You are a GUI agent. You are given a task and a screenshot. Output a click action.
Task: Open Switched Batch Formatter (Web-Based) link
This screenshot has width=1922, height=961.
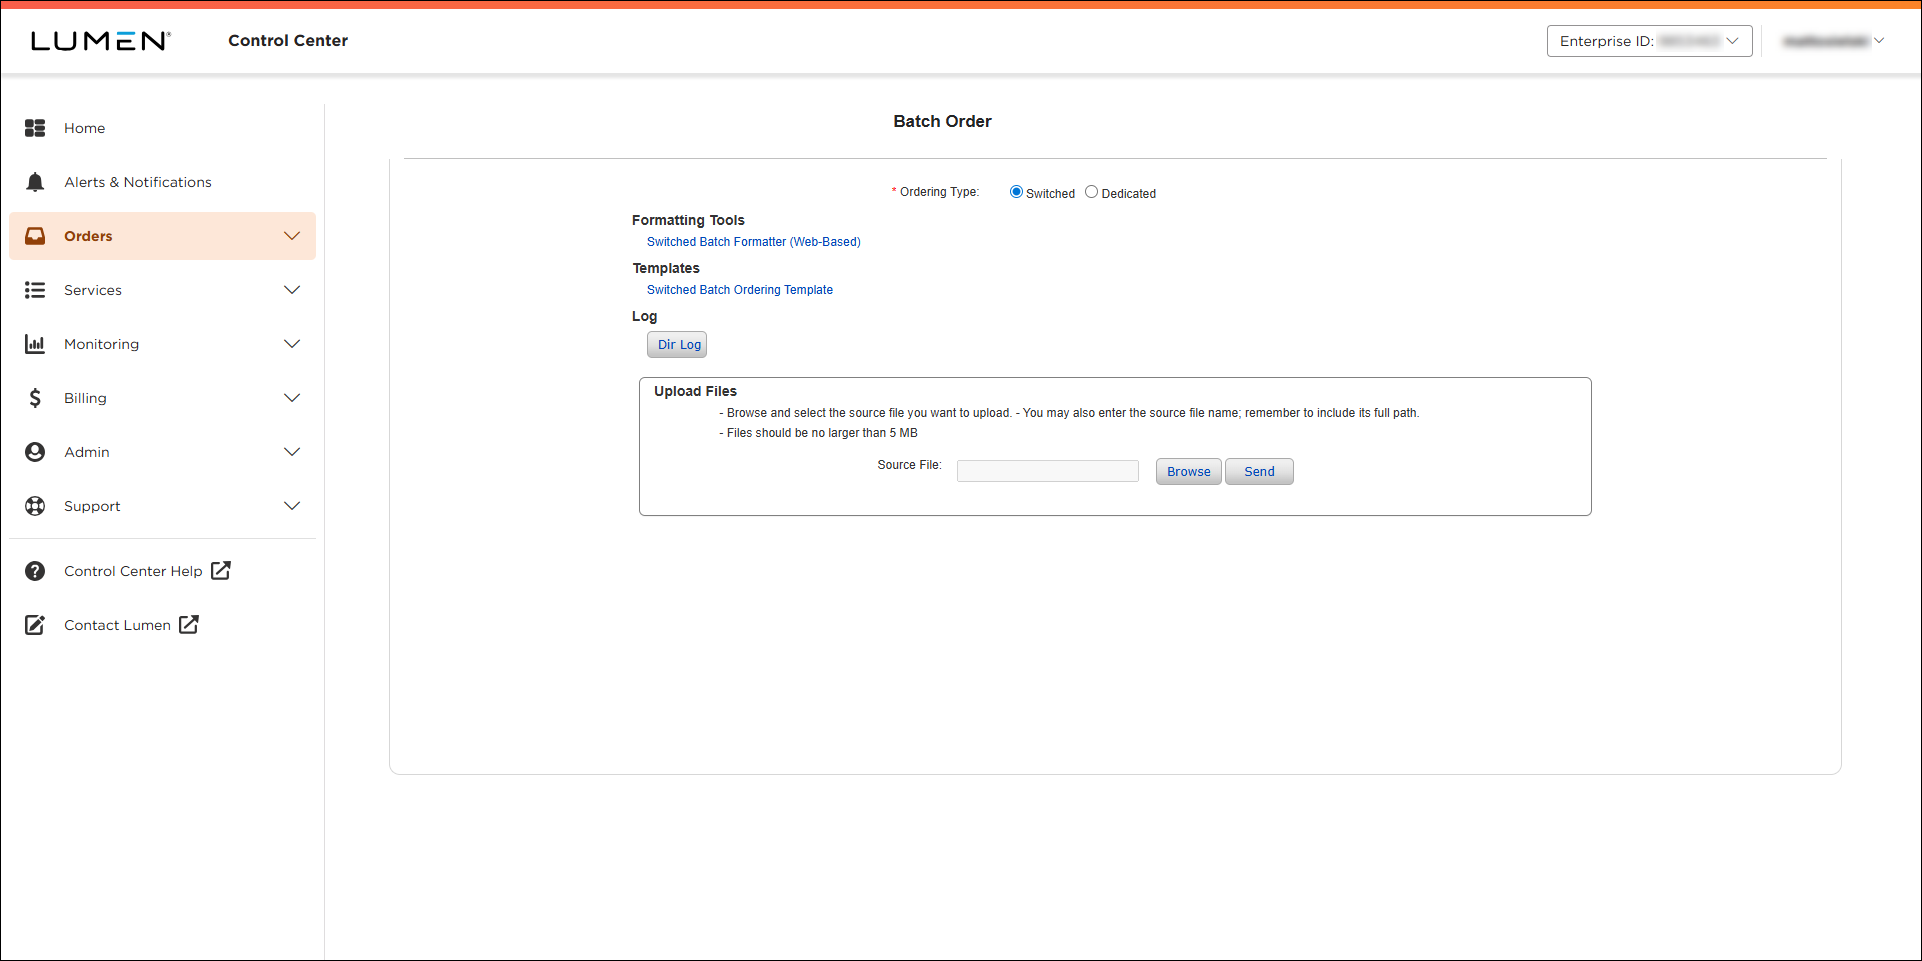tap(753, 242)
